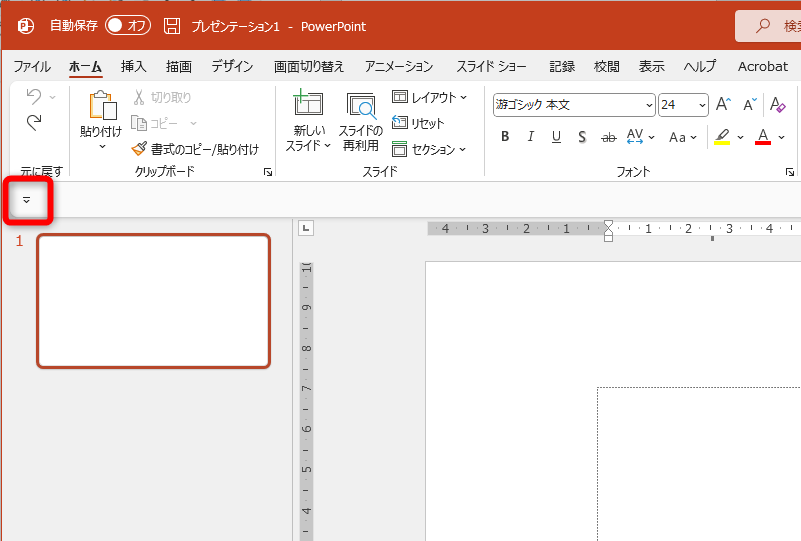Image resolution: width=801 pixels, height=541 pixels.
Task: Click the ruler tab selector L button
Action: 306,228
